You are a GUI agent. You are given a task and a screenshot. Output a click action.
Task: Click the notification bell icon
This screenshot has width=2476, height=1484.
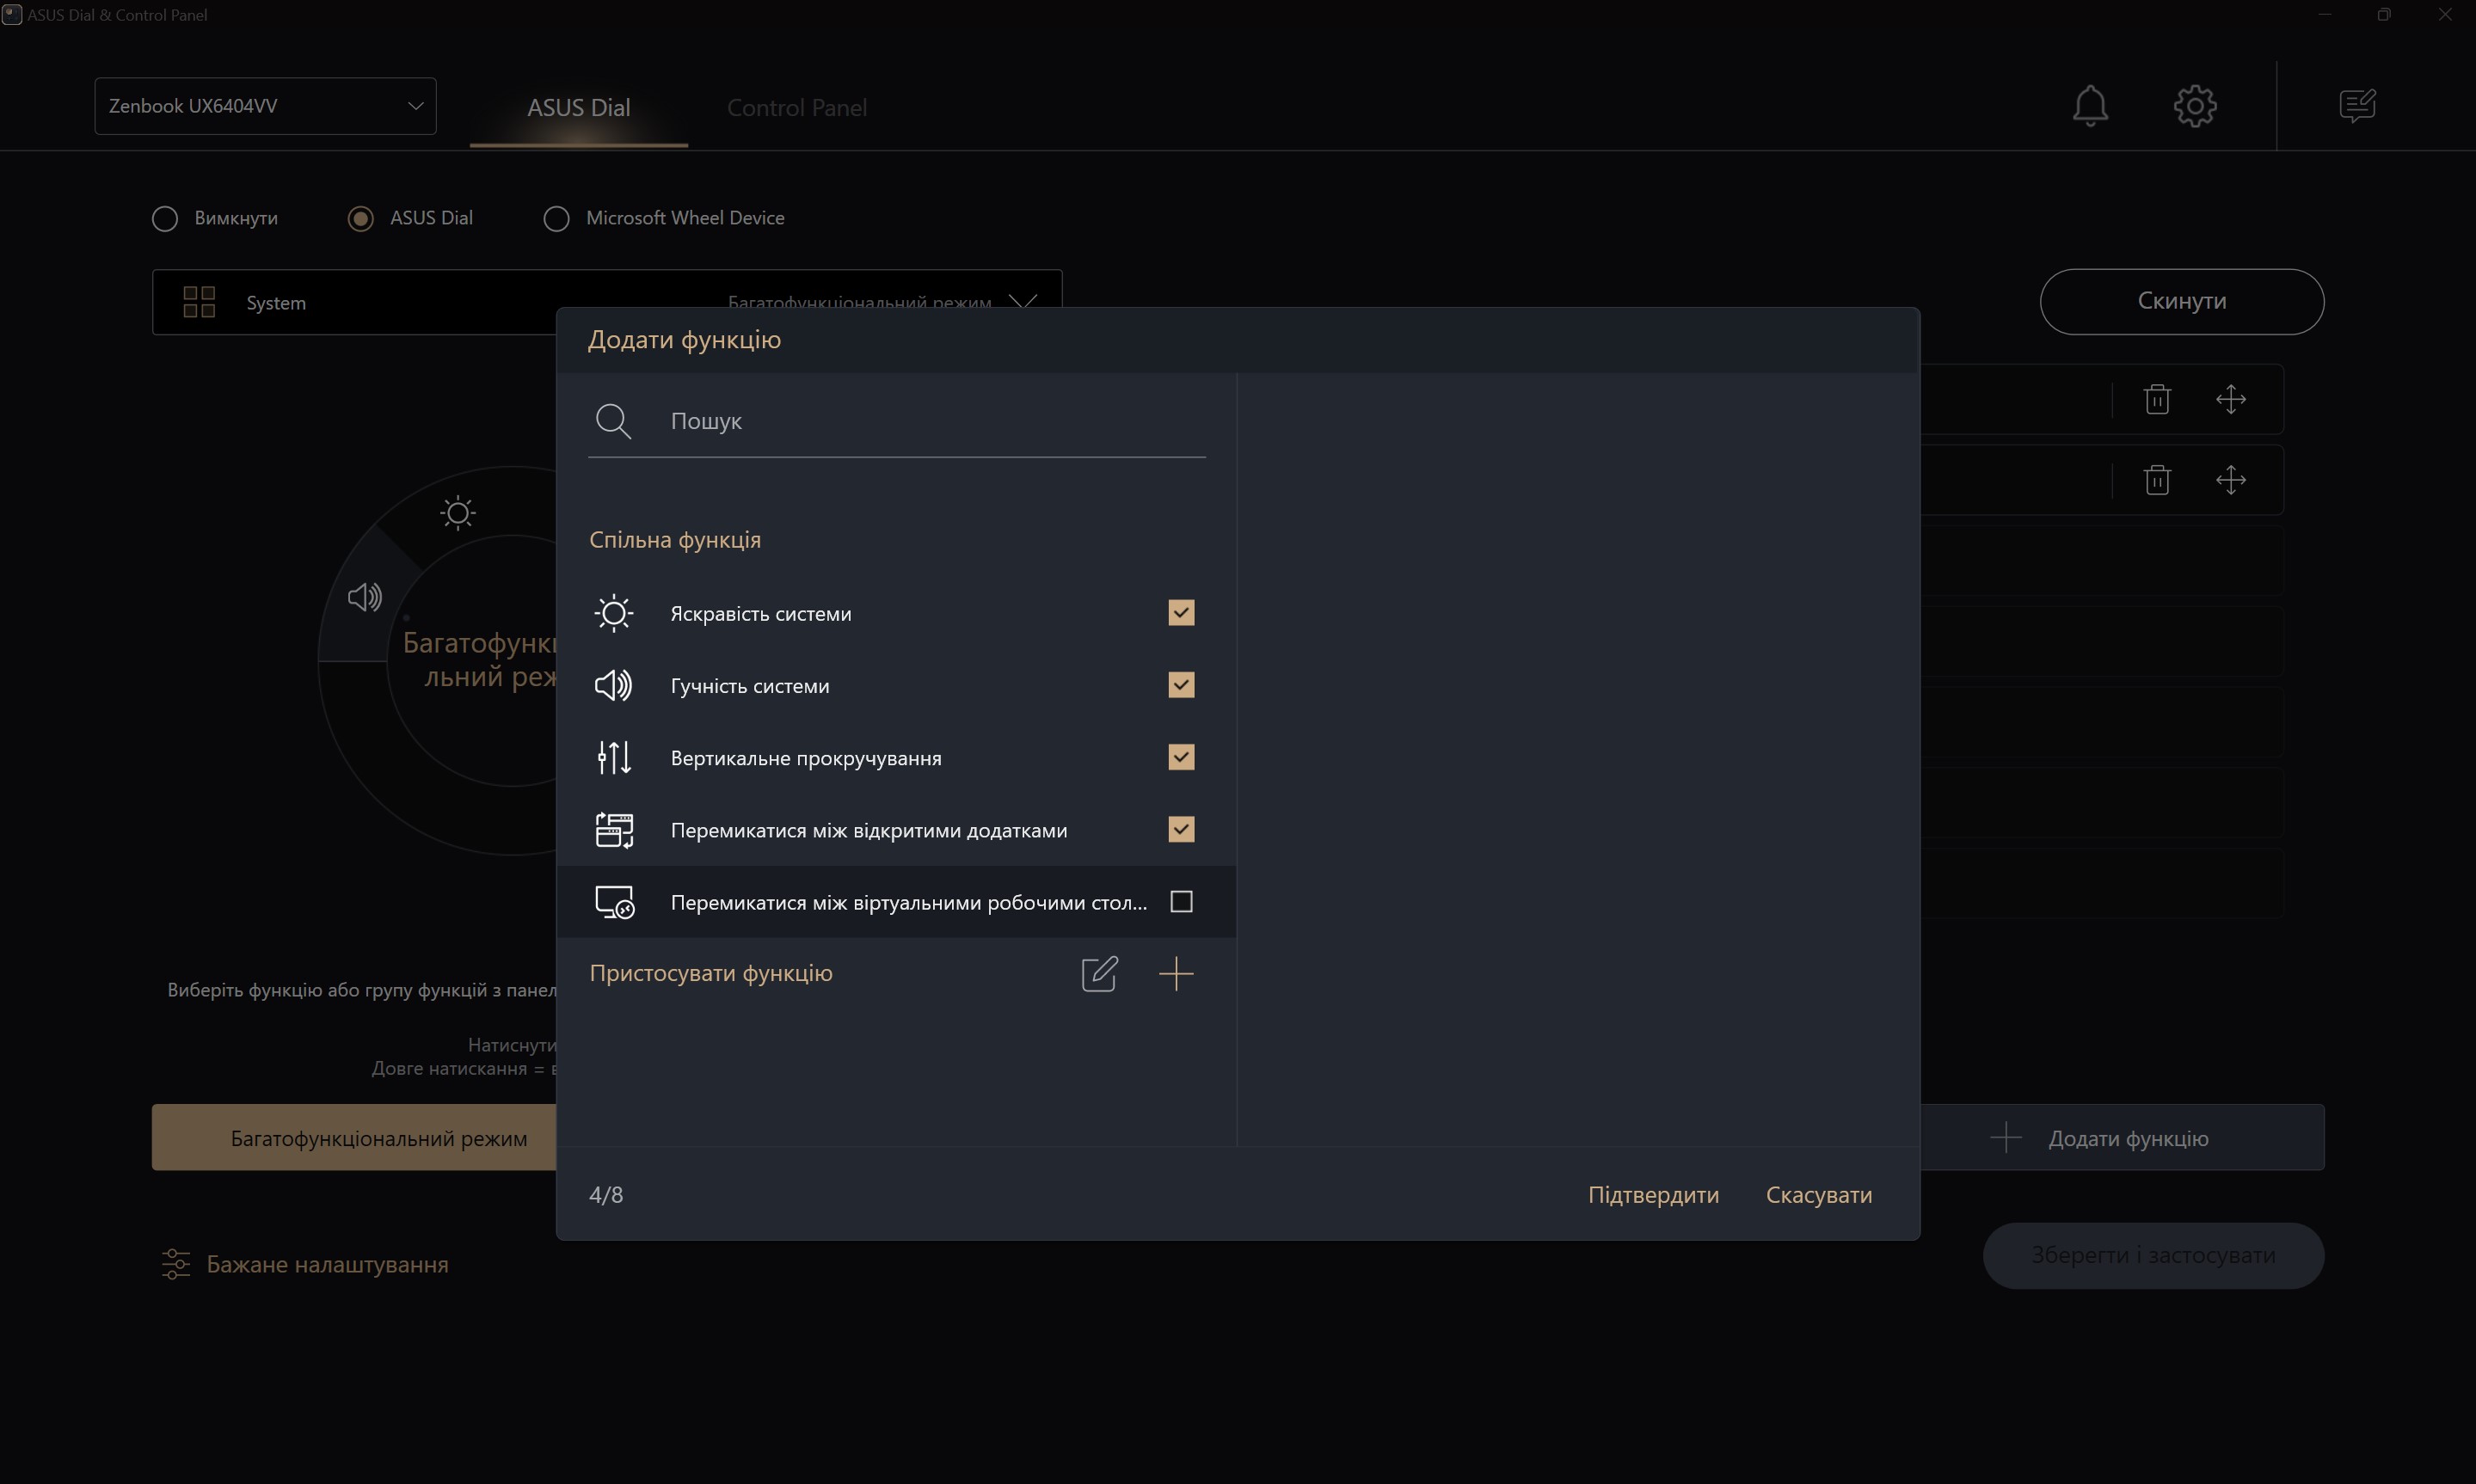2089,105
